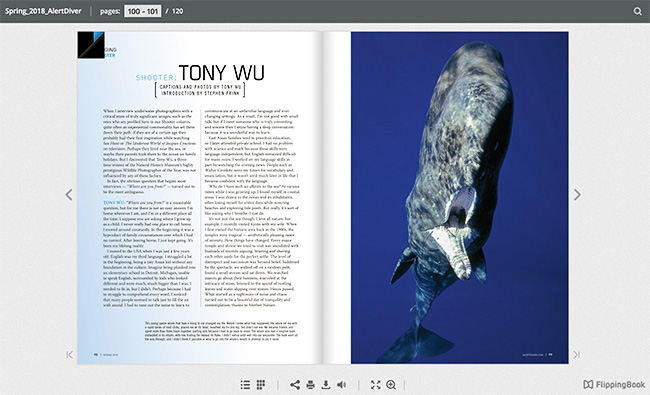Toggle fullscreen mode
This screenshot has width=650, height=395.
coord(376,385)
